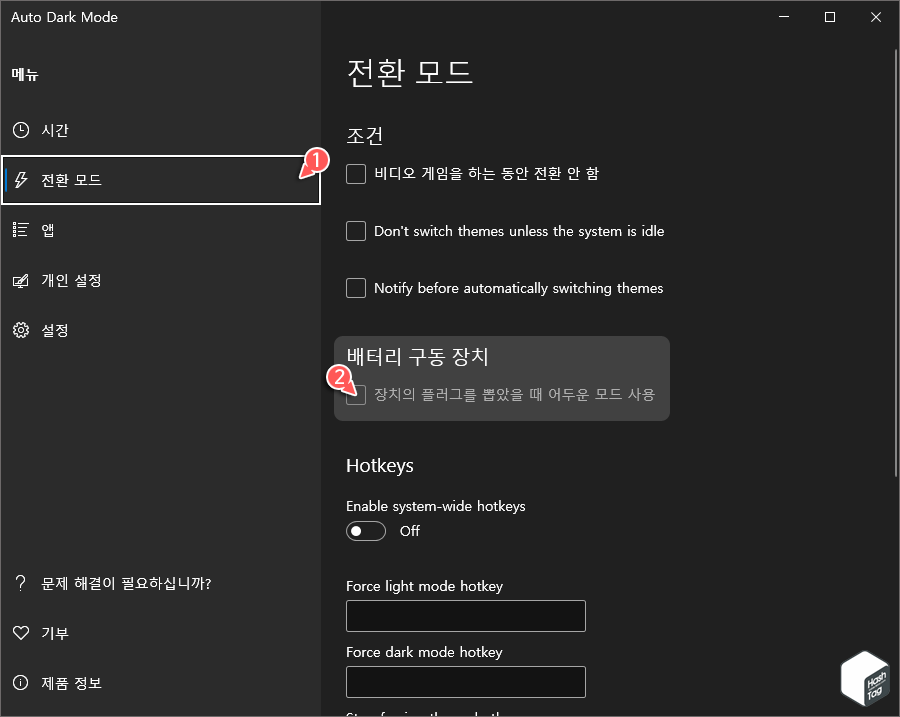The height and width of the screenshot is (717, 900).
Task: Click the Force light mode hotkey field
Action: (x=465, y=616)
